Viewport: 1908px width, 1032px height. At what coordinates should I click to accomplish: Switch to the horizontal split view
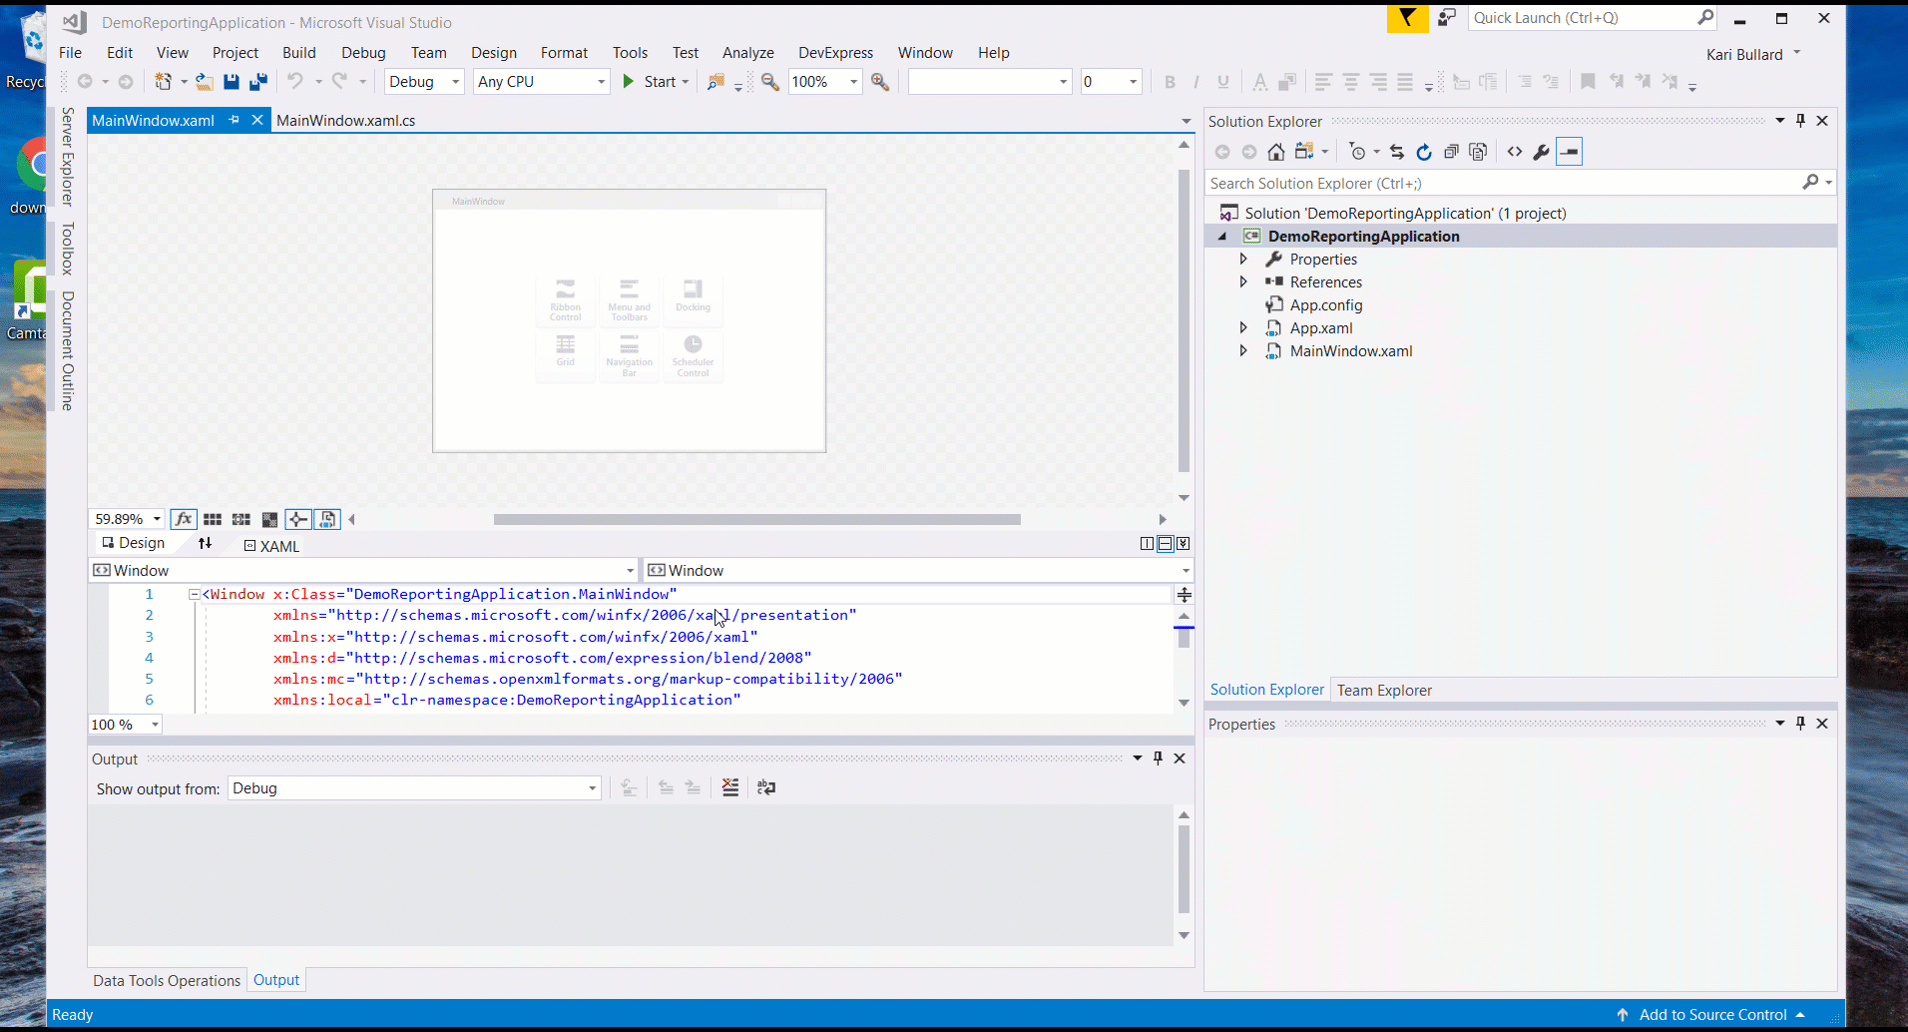(x=1165, y=544)
